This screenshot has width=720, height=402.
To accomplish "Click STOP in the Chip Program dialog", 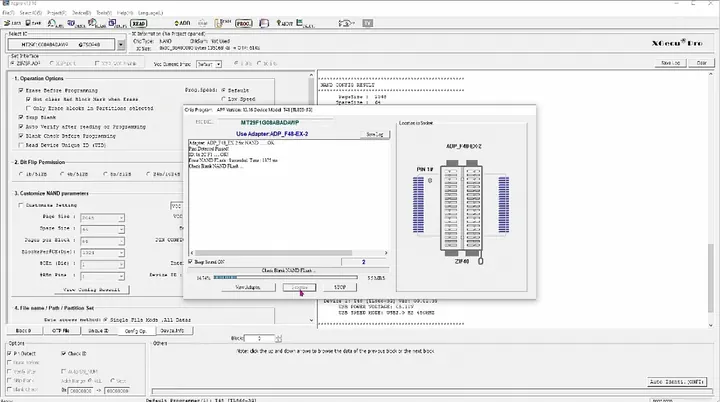I will 340,287.
